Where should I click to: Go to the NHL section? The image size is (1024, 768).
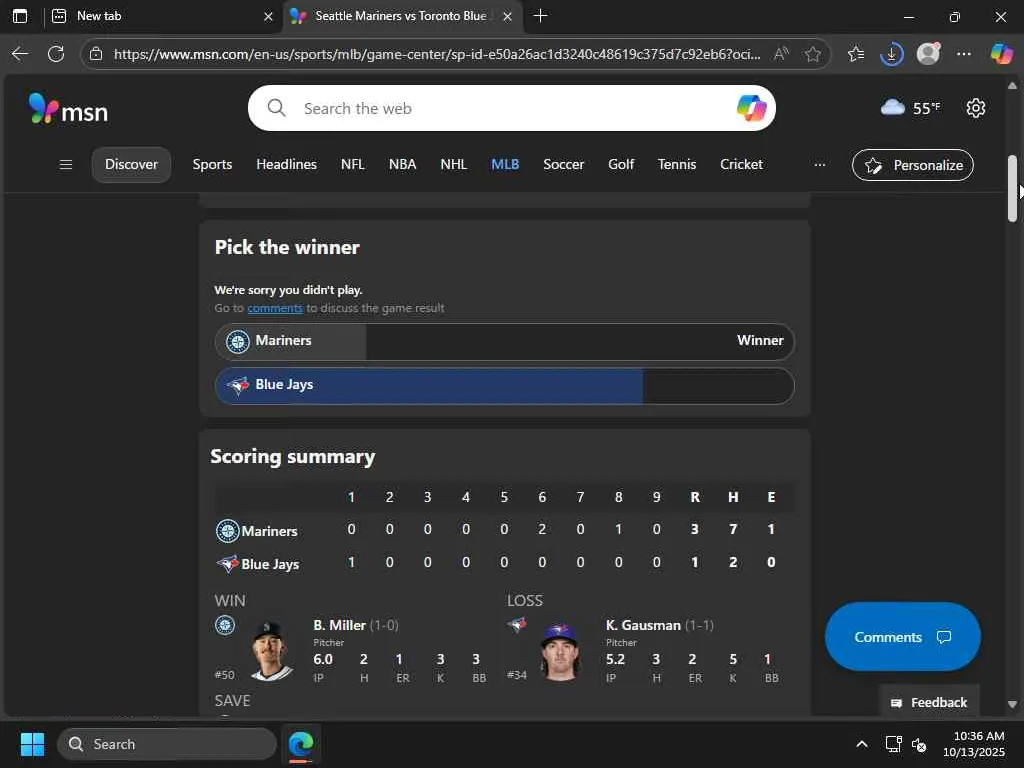click(453, 165)
